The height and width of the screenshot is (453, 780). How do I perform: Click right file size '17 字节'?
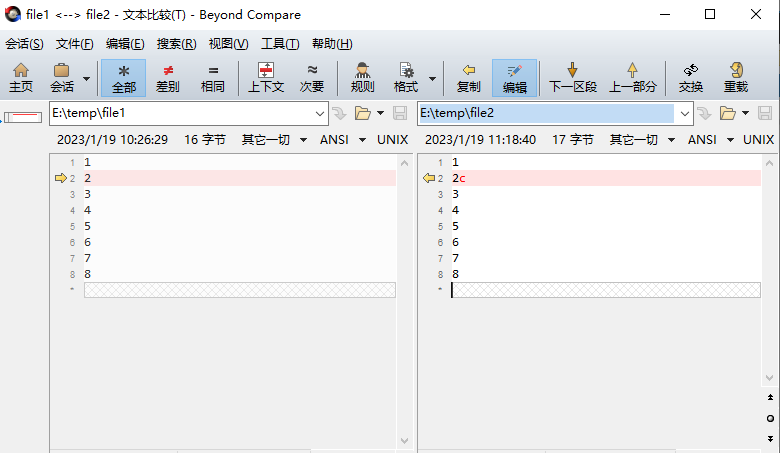point(573,140)
